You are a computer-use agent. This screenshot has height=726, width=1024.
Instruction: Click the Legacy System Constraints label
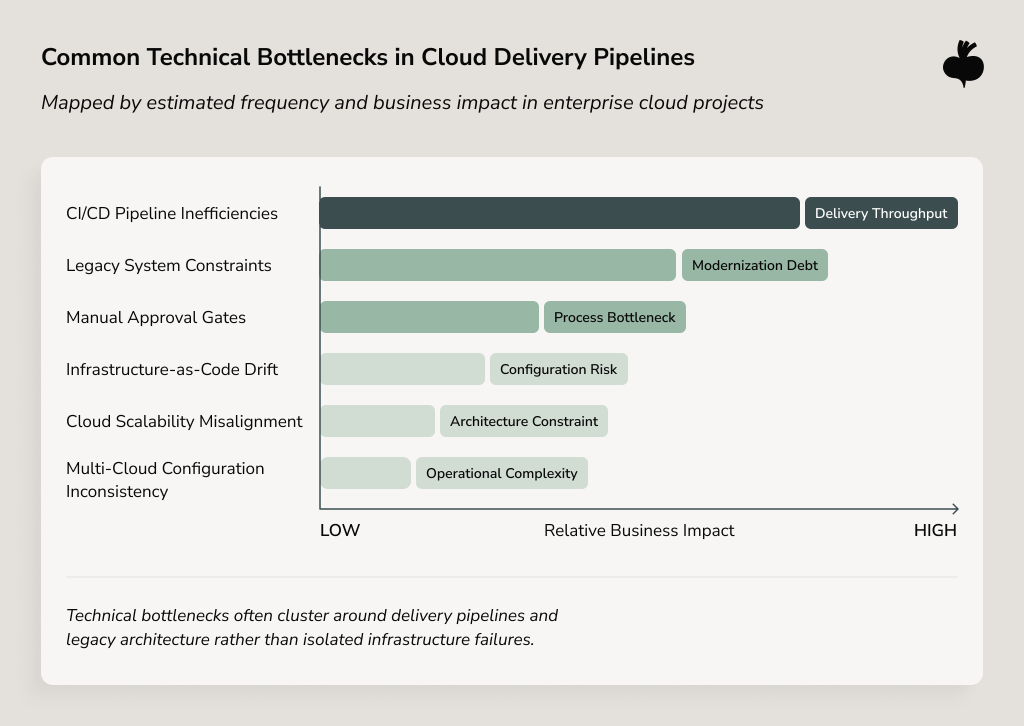click(x=168, y=265)
